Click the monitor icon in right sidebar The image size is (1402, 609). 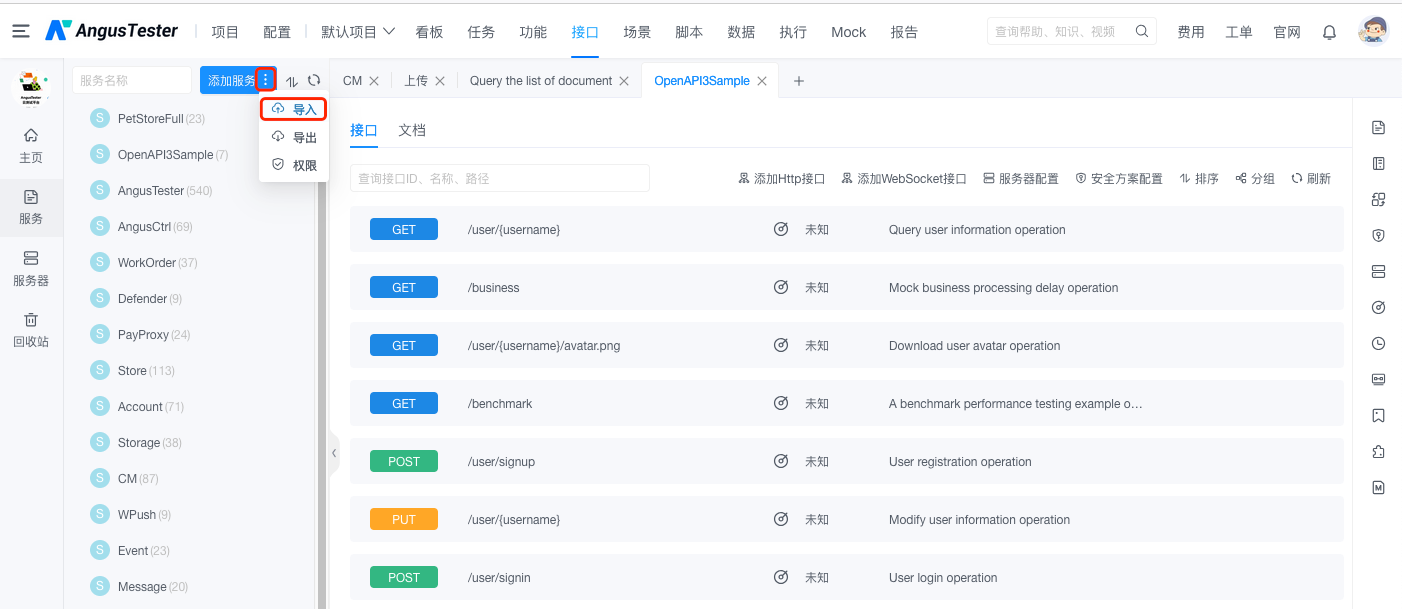coord(1378,379)
